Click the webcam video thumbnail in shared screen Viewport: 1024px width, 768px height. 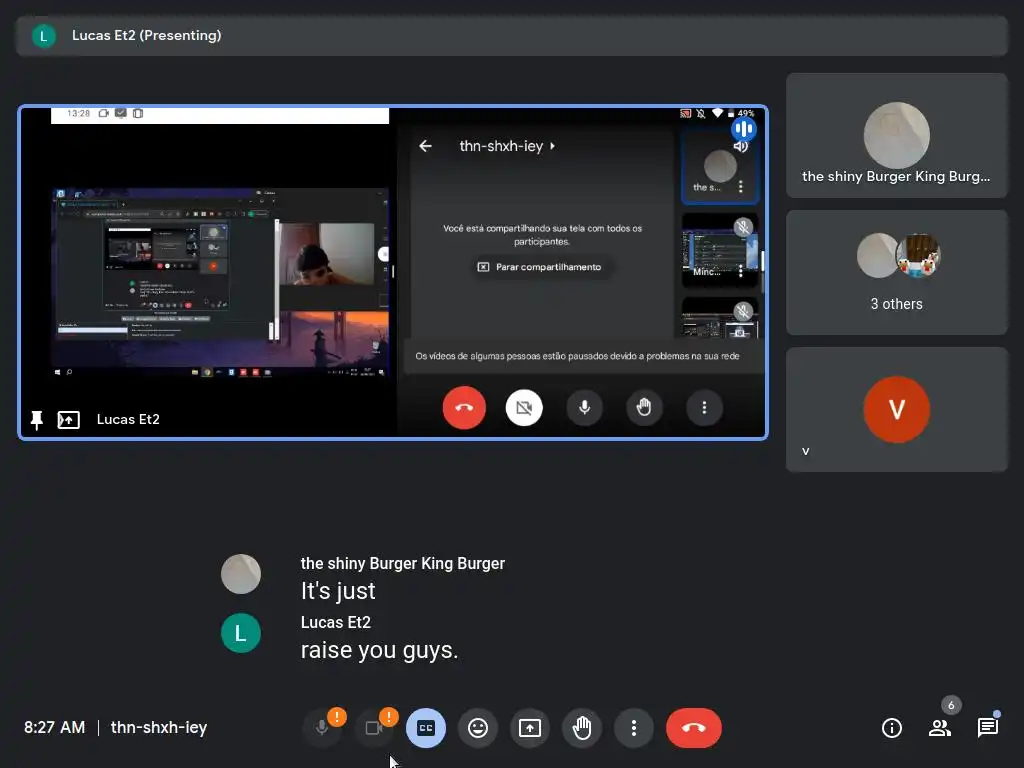(x=327, y=254)
